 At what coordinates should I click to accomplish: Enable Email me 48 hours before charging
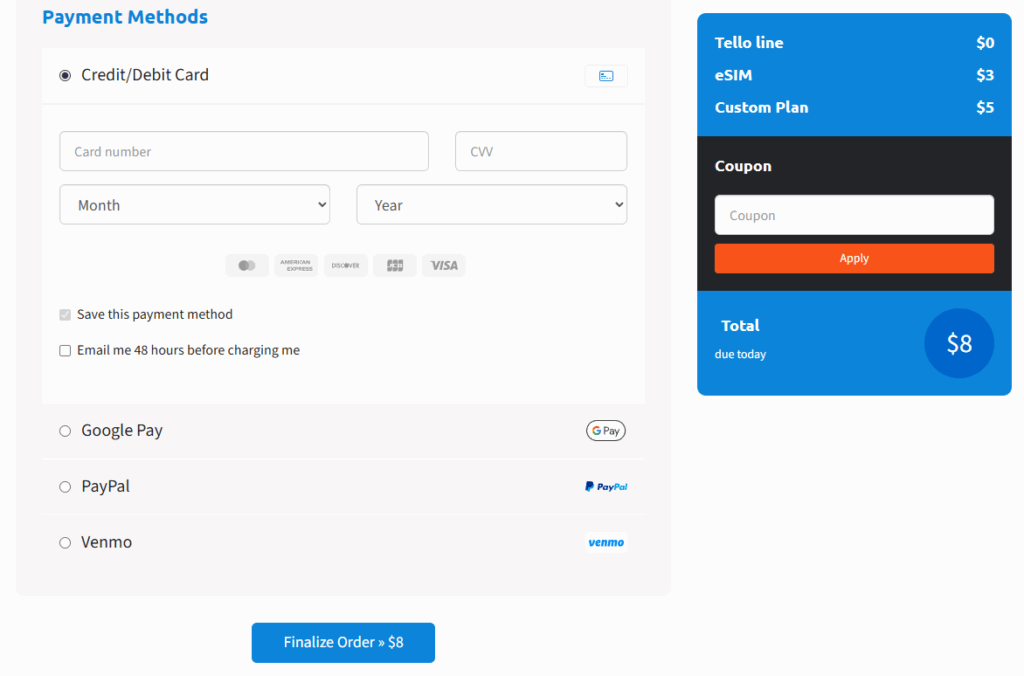[65, 351]
